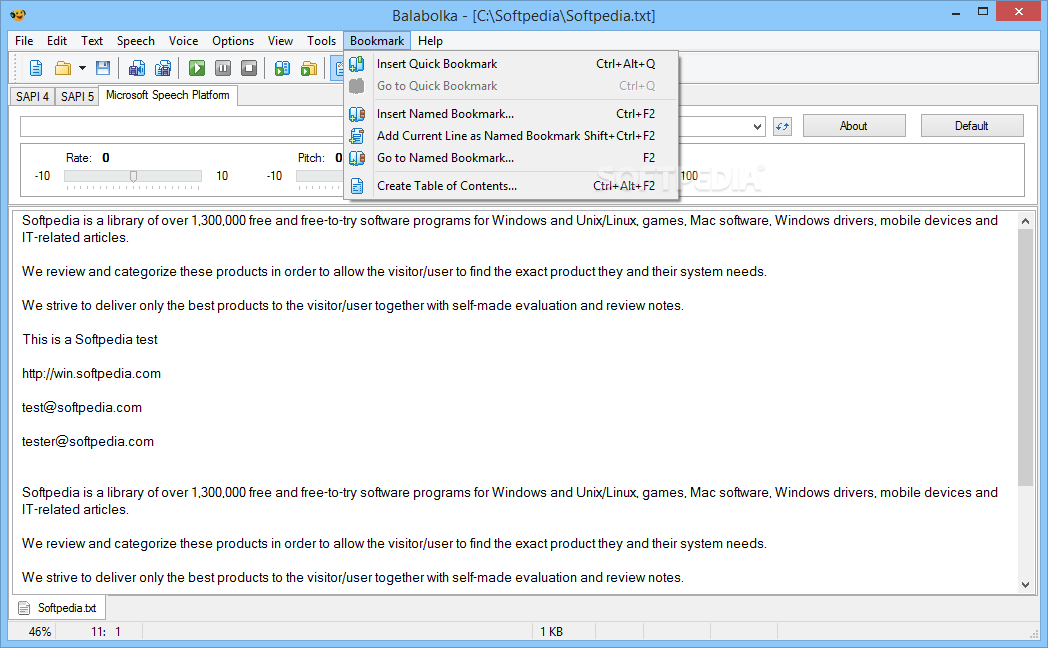Click the voice selection combo box field

(392, 126)
